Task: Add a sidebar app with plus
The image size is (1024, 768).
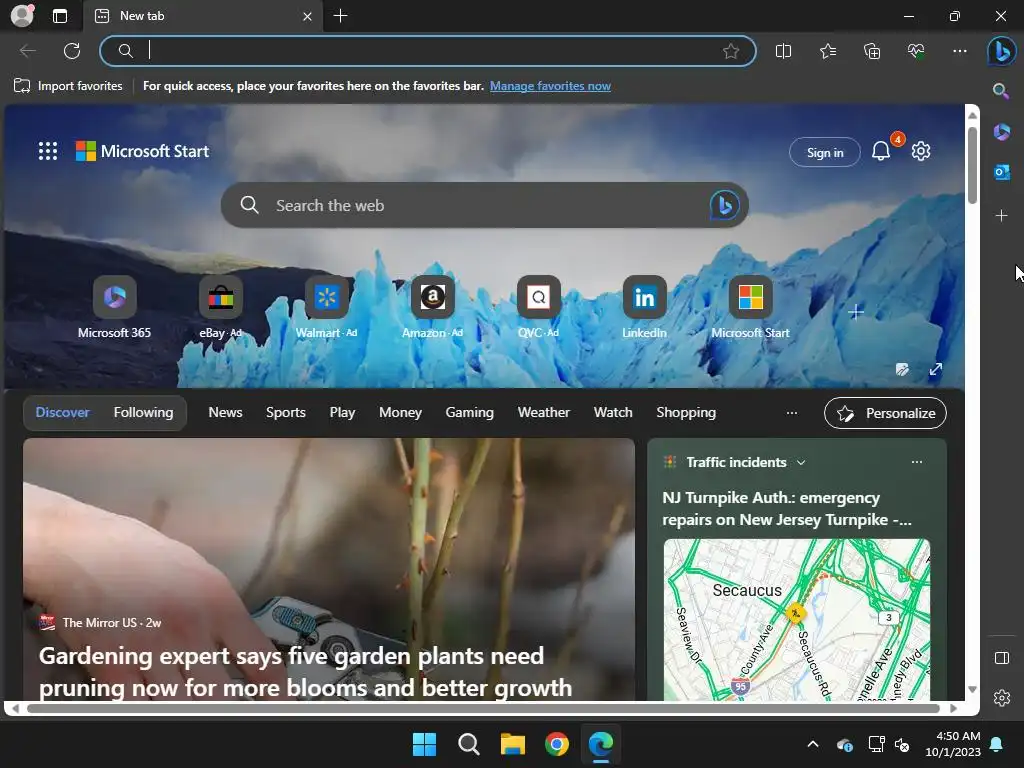Action: click(x=1001, y=216)
